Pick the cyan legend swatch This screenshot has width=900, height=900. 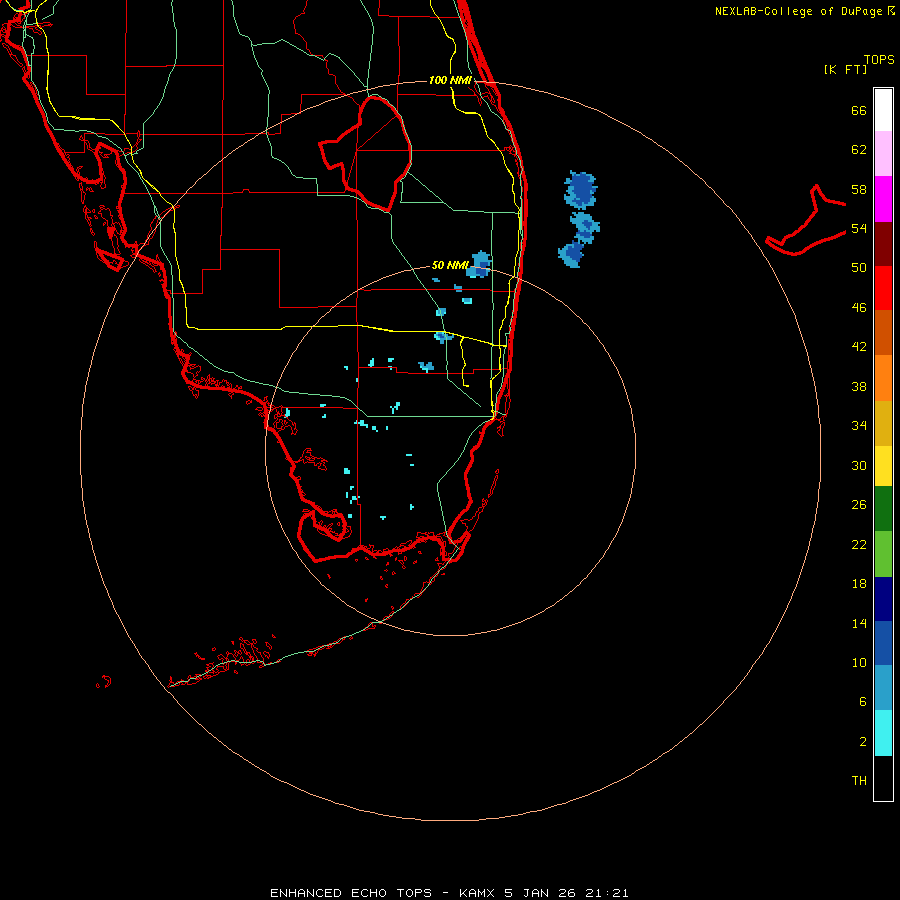883,733
